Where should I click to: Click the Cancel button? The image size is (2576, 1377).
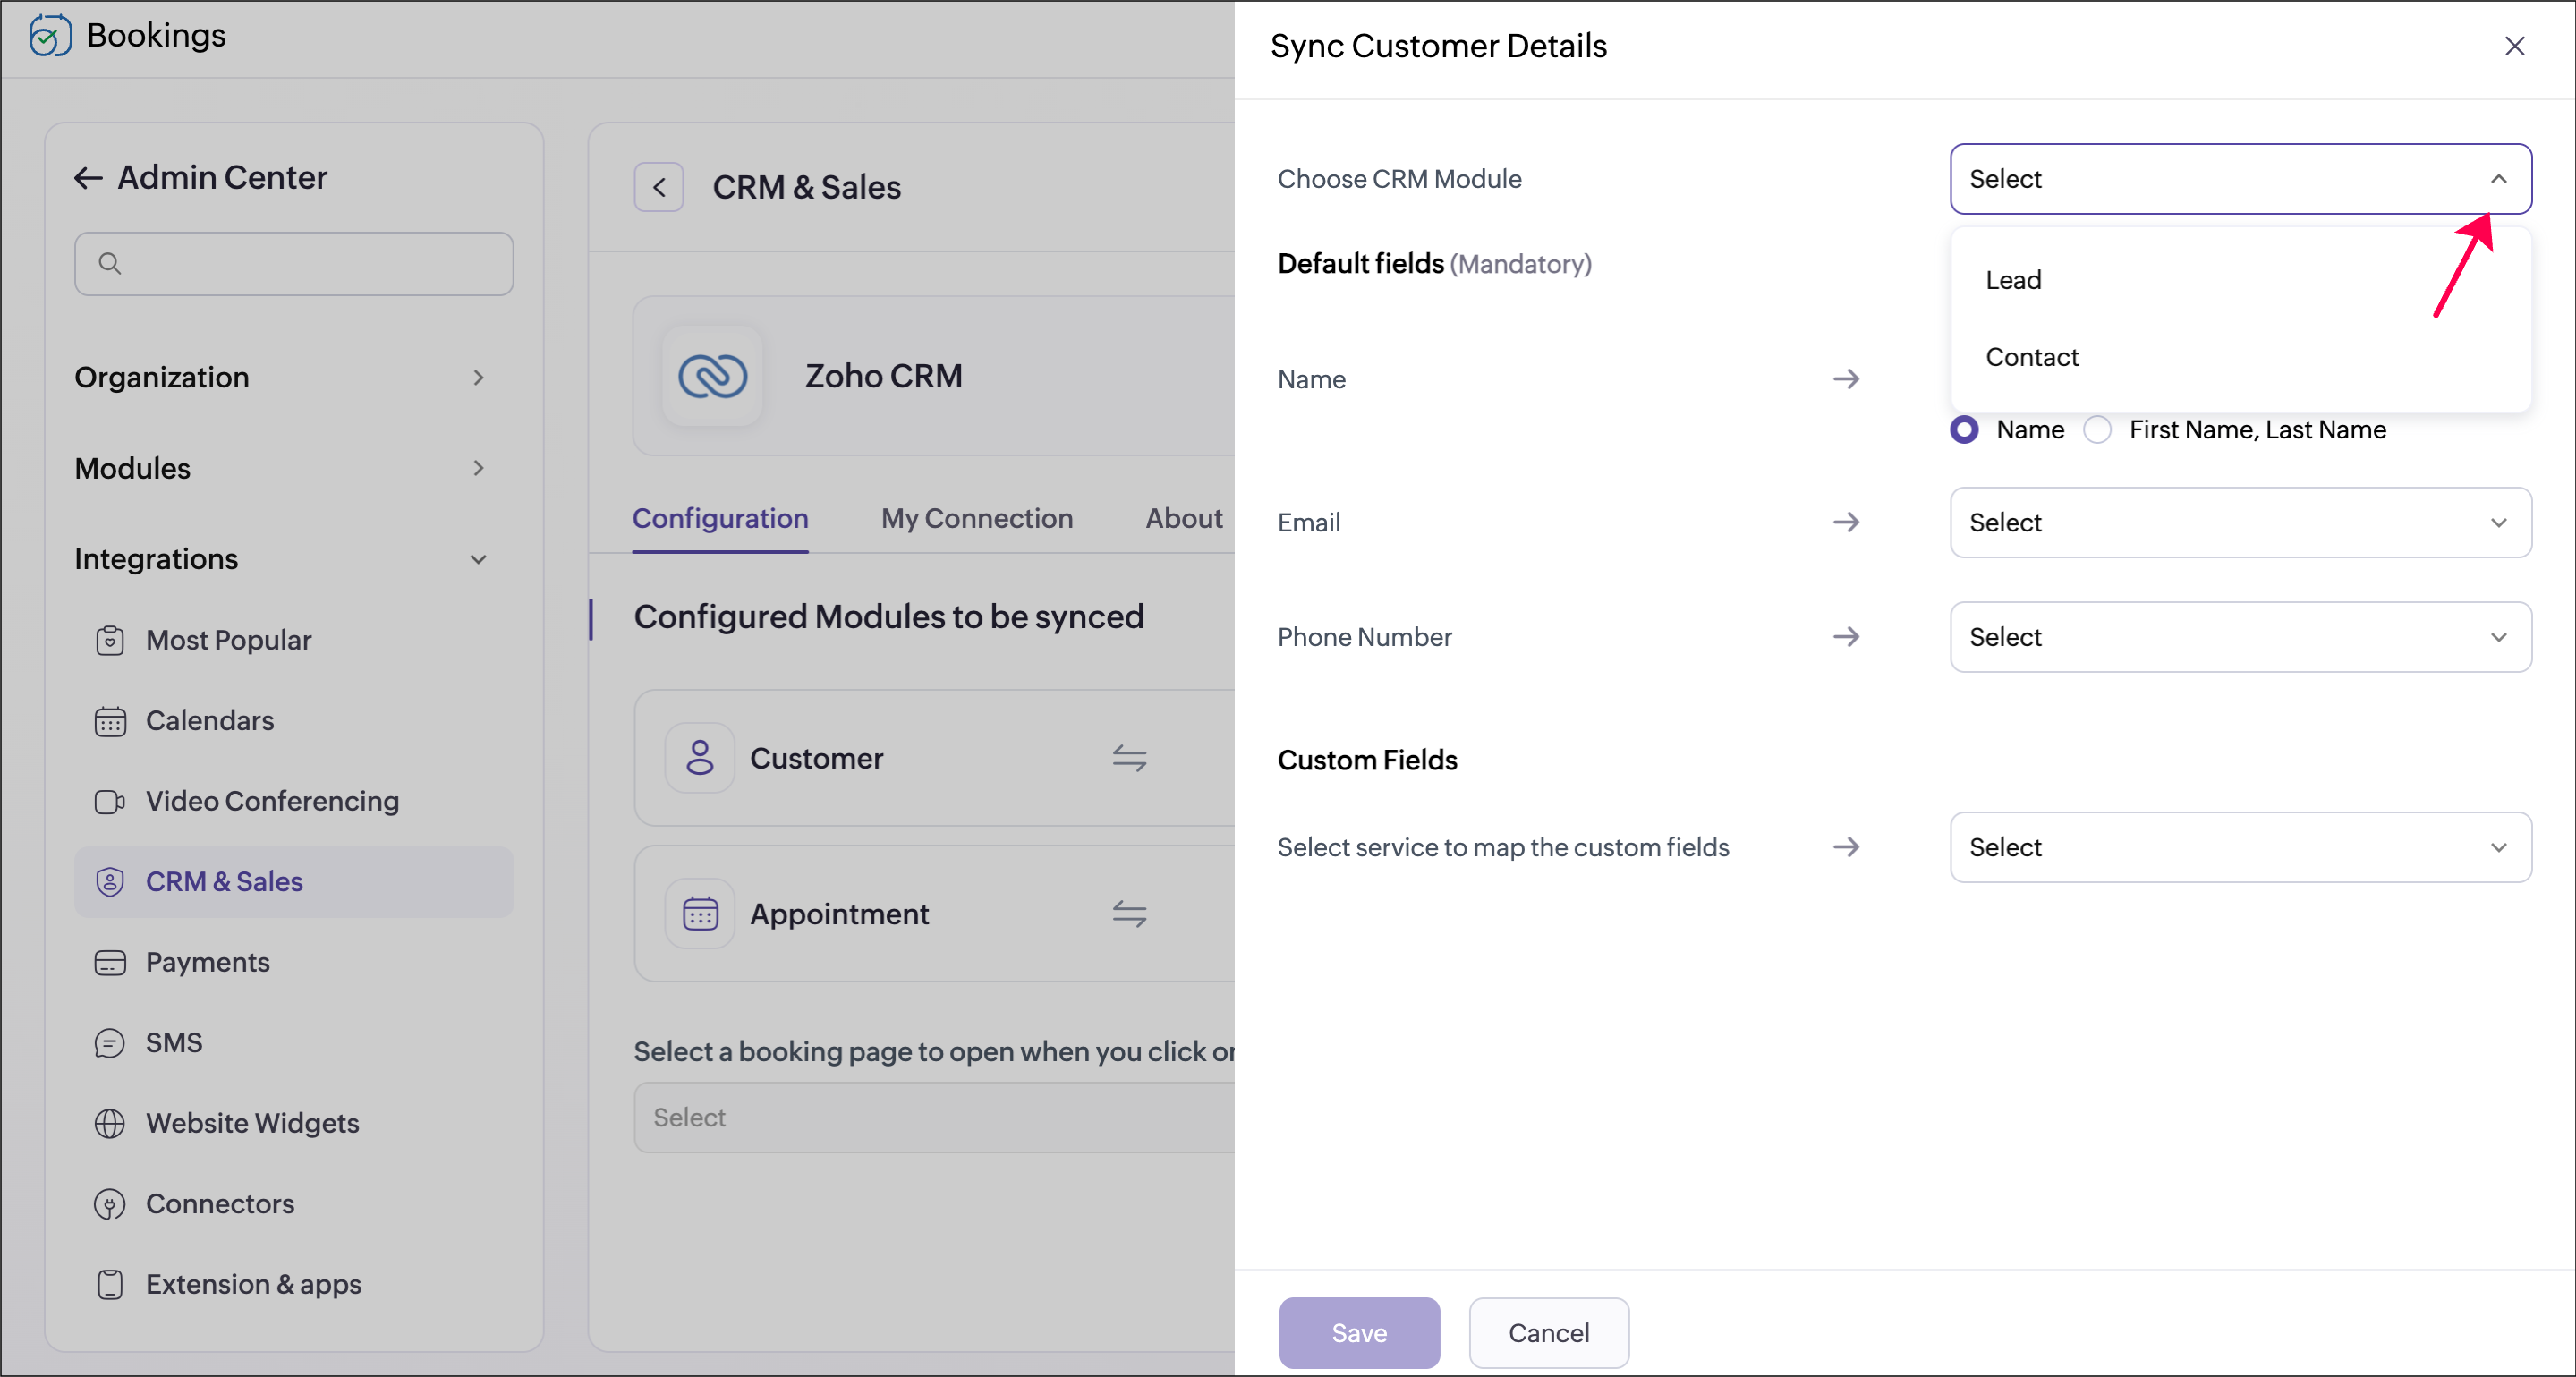pos(1548,1332)
